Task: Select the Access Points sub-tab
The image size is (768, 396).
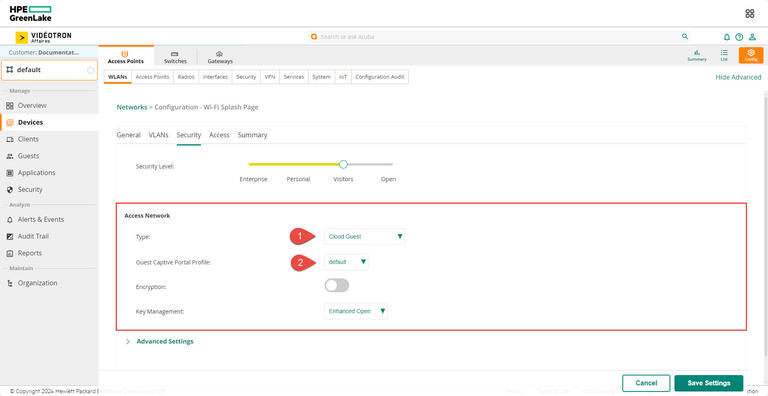Action: pos(152,77)
